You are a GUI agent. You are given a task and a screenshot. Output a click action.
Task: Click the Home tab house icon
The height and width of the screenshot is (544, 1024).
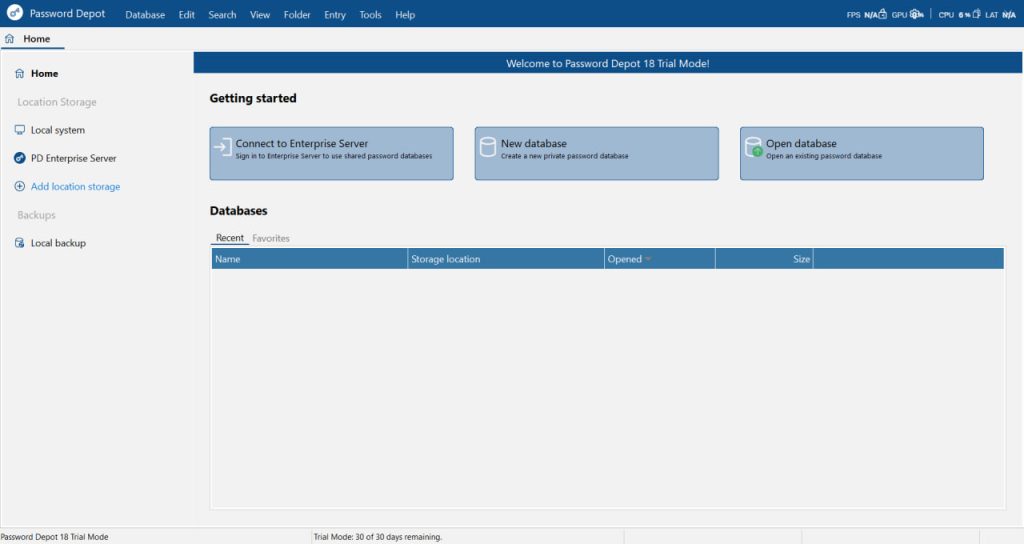click(x=9, y=39)
